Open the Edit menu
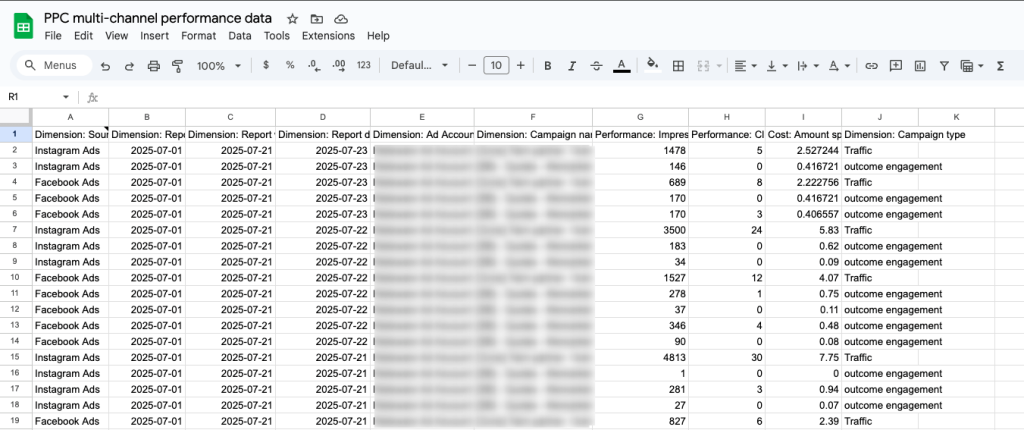Screen dimensions: 1024x430 click(83, 36)
